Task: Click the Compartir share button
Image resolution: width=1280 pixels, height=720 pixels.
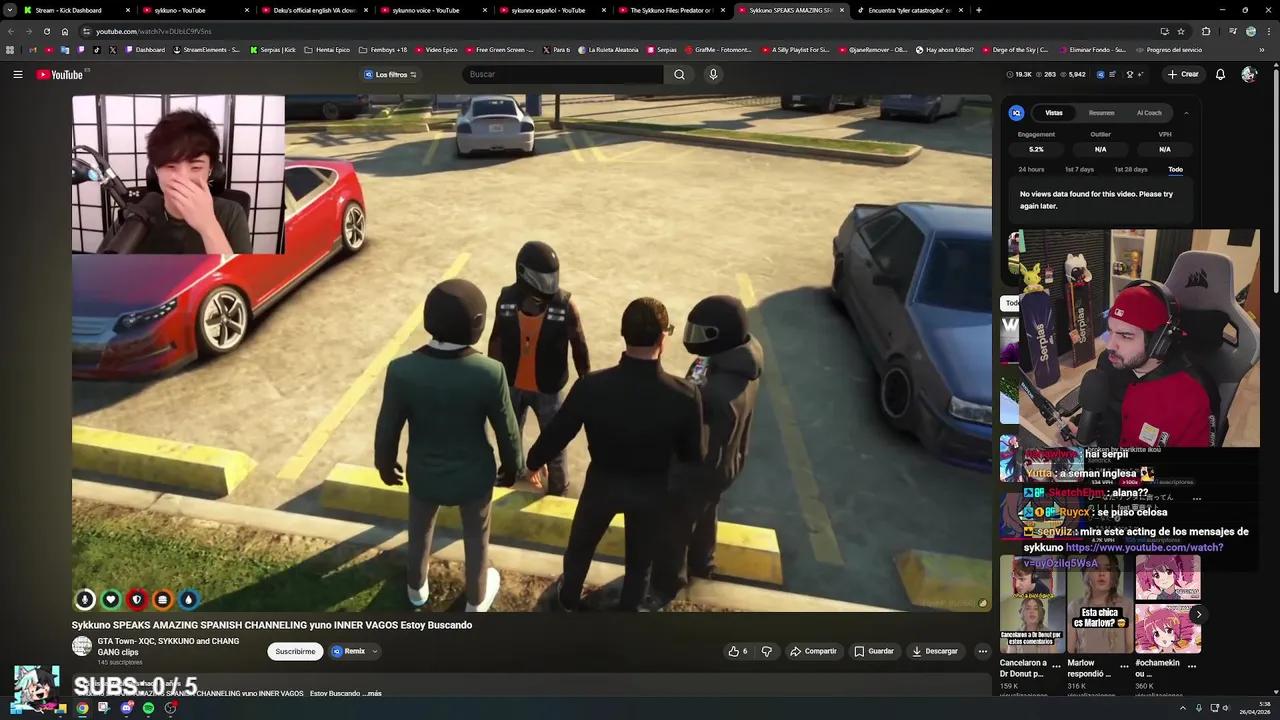Action: tap(813, 651)
